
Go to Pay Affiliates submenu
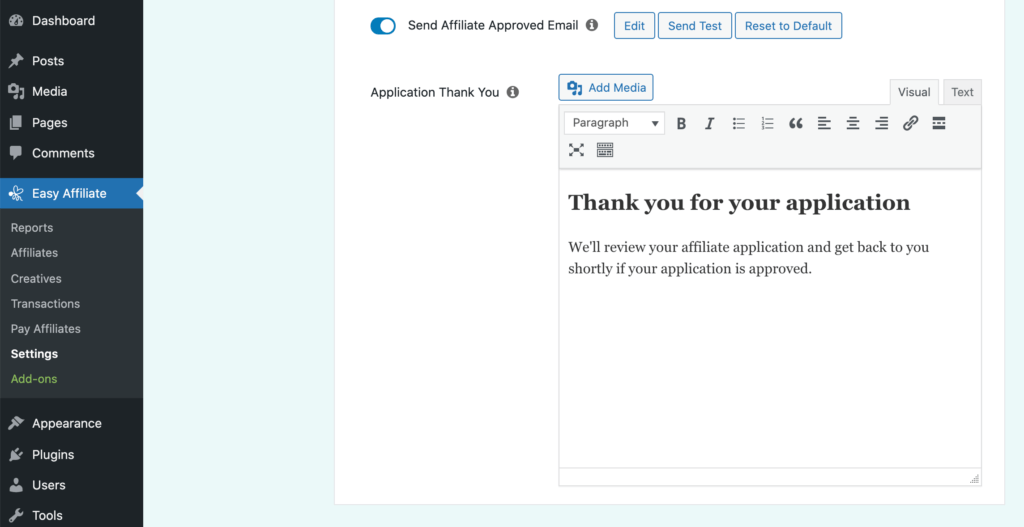(46, 328)
